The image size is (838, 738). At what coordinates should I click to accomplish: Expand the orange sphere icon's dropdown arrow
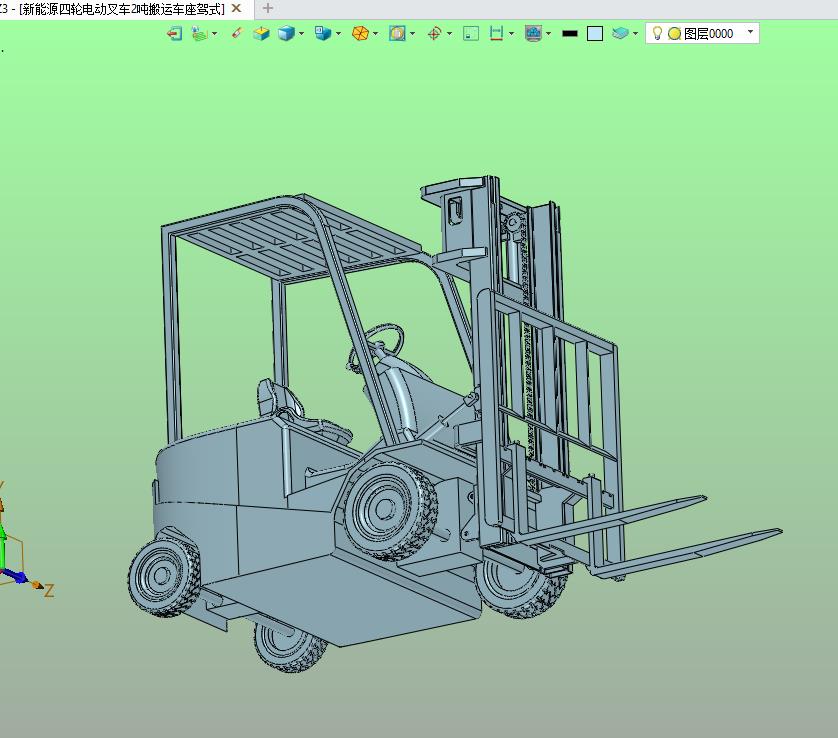pos(376,34)
